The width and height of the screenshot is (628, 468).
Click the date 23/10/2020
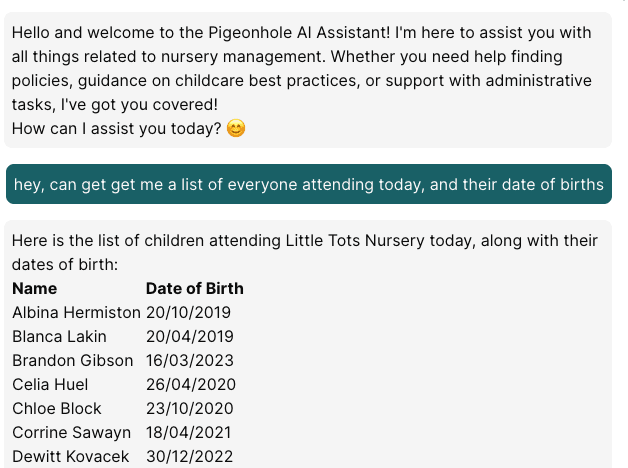click(x=190, y=408)
